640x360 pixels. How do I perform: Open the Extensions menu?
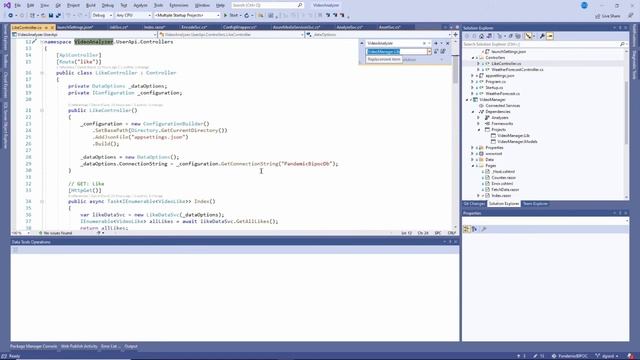point(179,5)
